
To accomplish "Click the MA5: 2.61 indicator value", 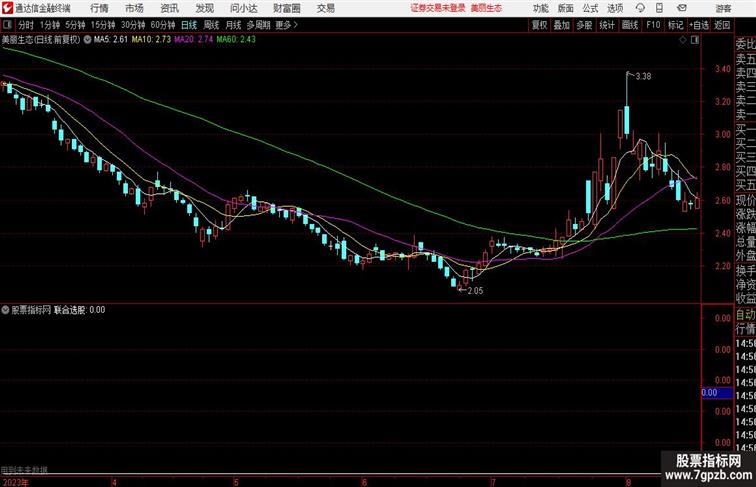I will [111, 40].
